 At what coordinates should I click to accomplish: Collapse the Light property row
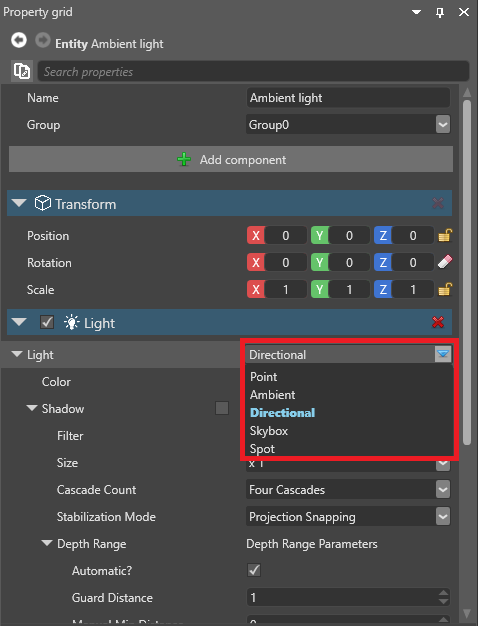click(x=17, y=354)
